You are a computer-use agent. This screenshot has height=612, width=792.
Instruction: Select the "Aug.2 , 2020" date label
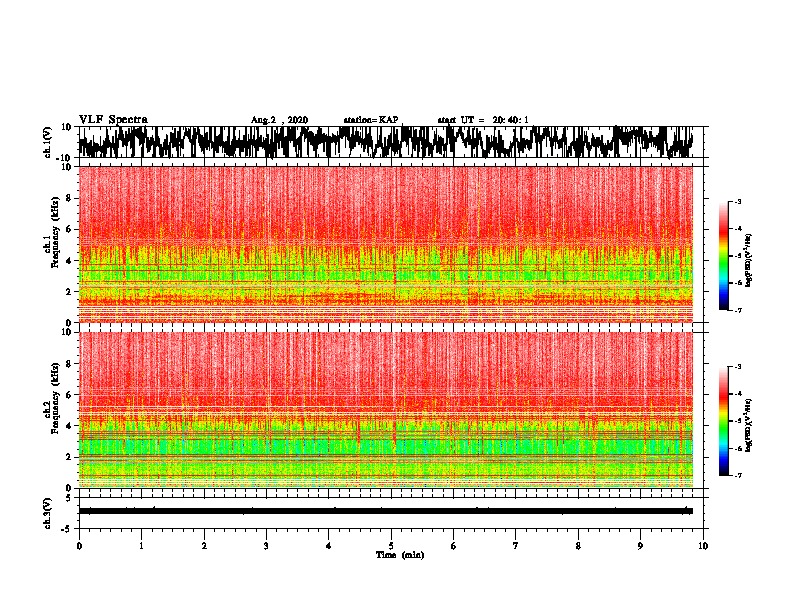(279, 120)
